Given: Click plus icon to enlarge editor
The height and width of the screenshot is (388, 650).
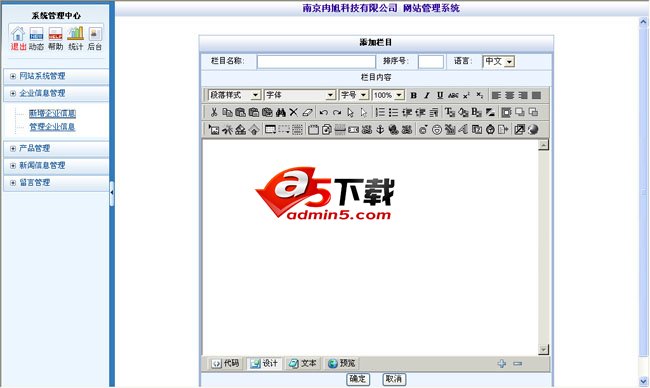Looking at the screenshot, I should pos(502,364).
